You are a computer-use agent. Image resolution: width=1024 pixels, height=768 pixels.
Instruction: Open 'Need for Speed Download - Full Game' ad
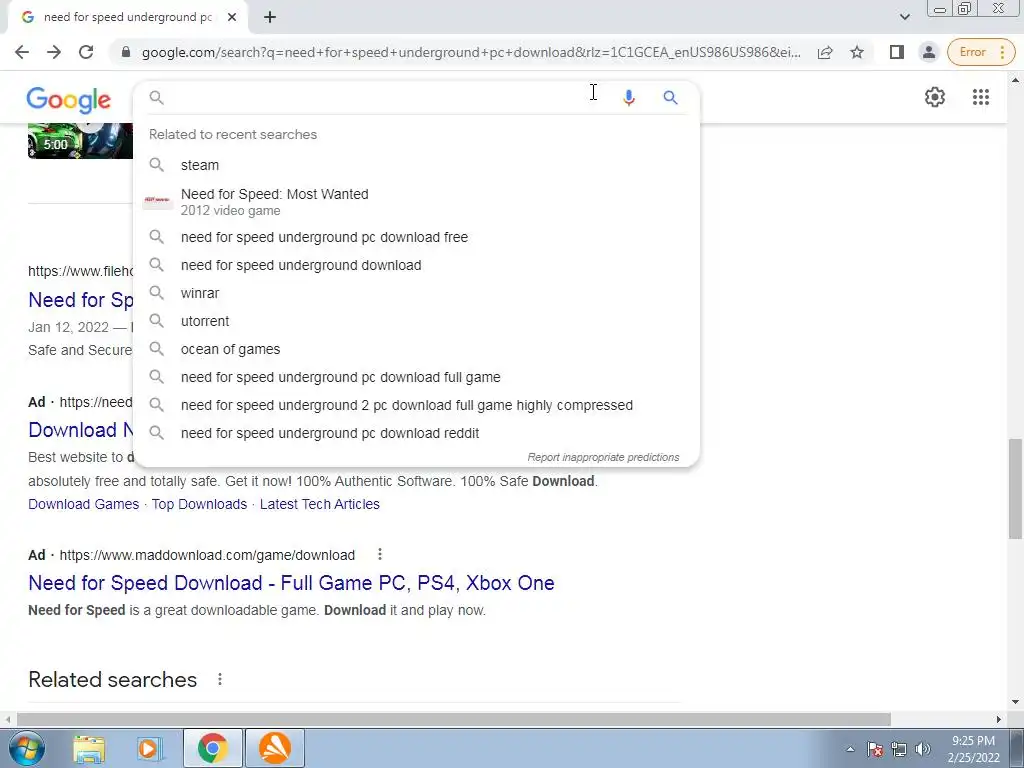(x=291, y=583)
